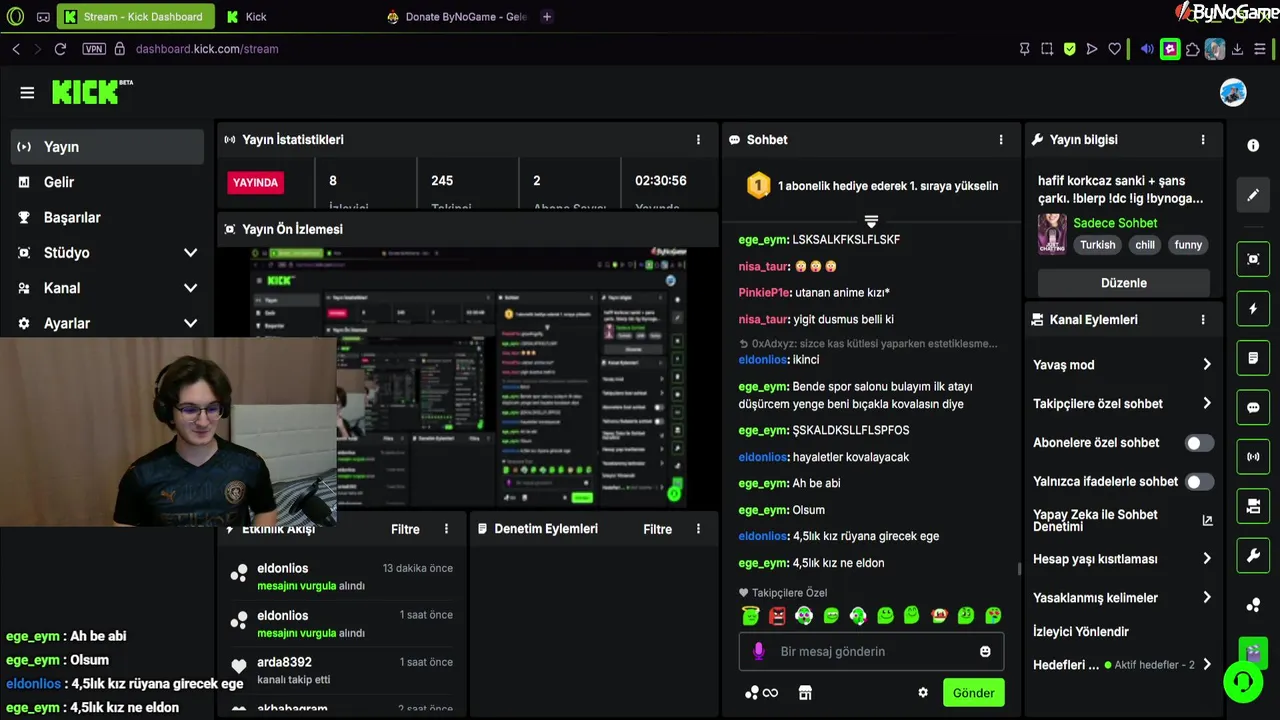Click the funny tag

click(1188, 245)
